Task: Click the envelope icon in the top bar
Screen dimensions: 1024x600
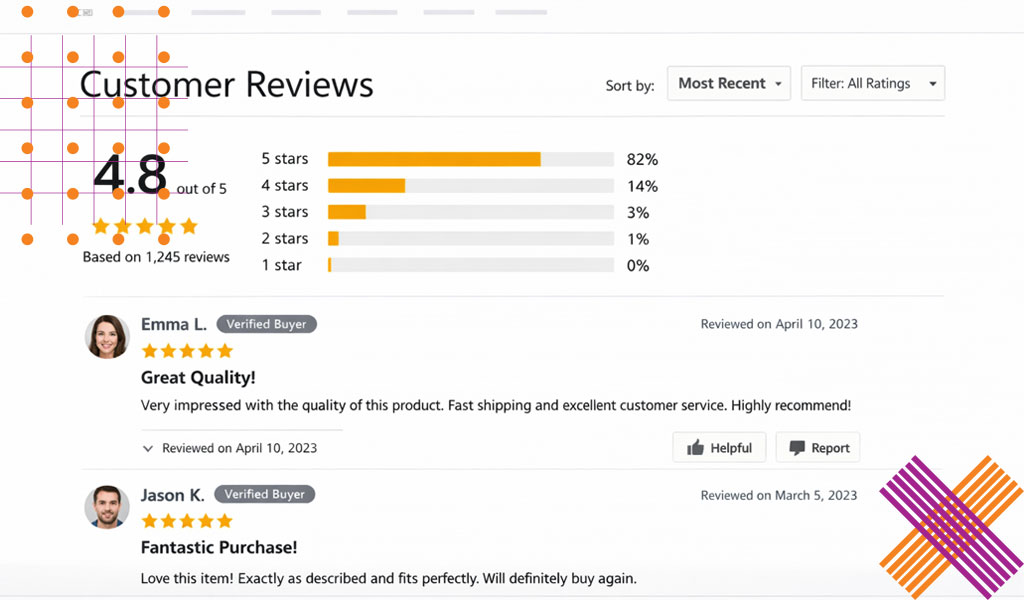Action: [x=87, y=13]
